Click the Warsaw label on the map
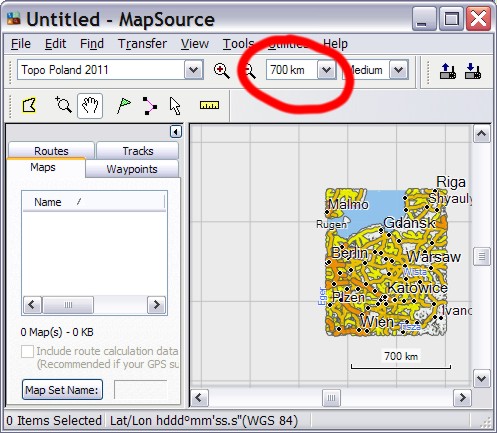The width and height of the screenshot is (497, 433). [434, 257]
